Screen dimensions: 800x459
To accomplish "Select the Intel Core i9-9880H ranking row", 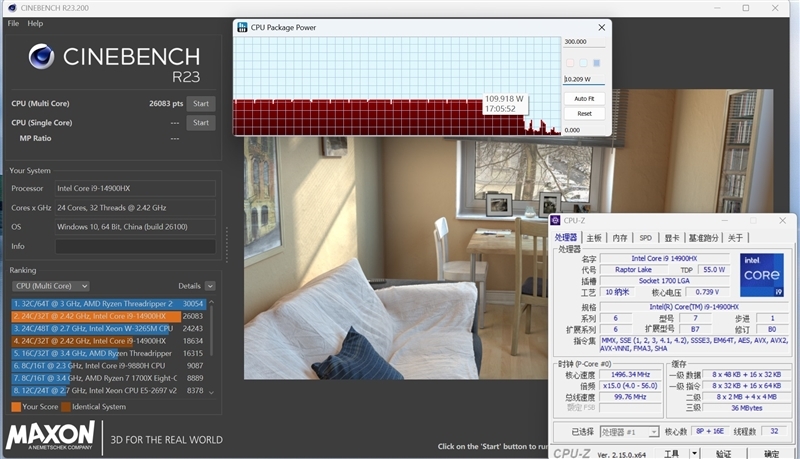I will (x=108, y=366).
